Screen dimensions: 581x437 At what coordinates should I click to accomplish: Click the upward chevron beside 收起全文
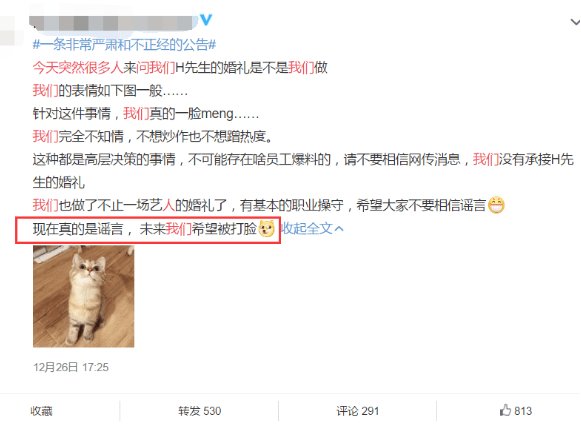click(x=339, y=229)
